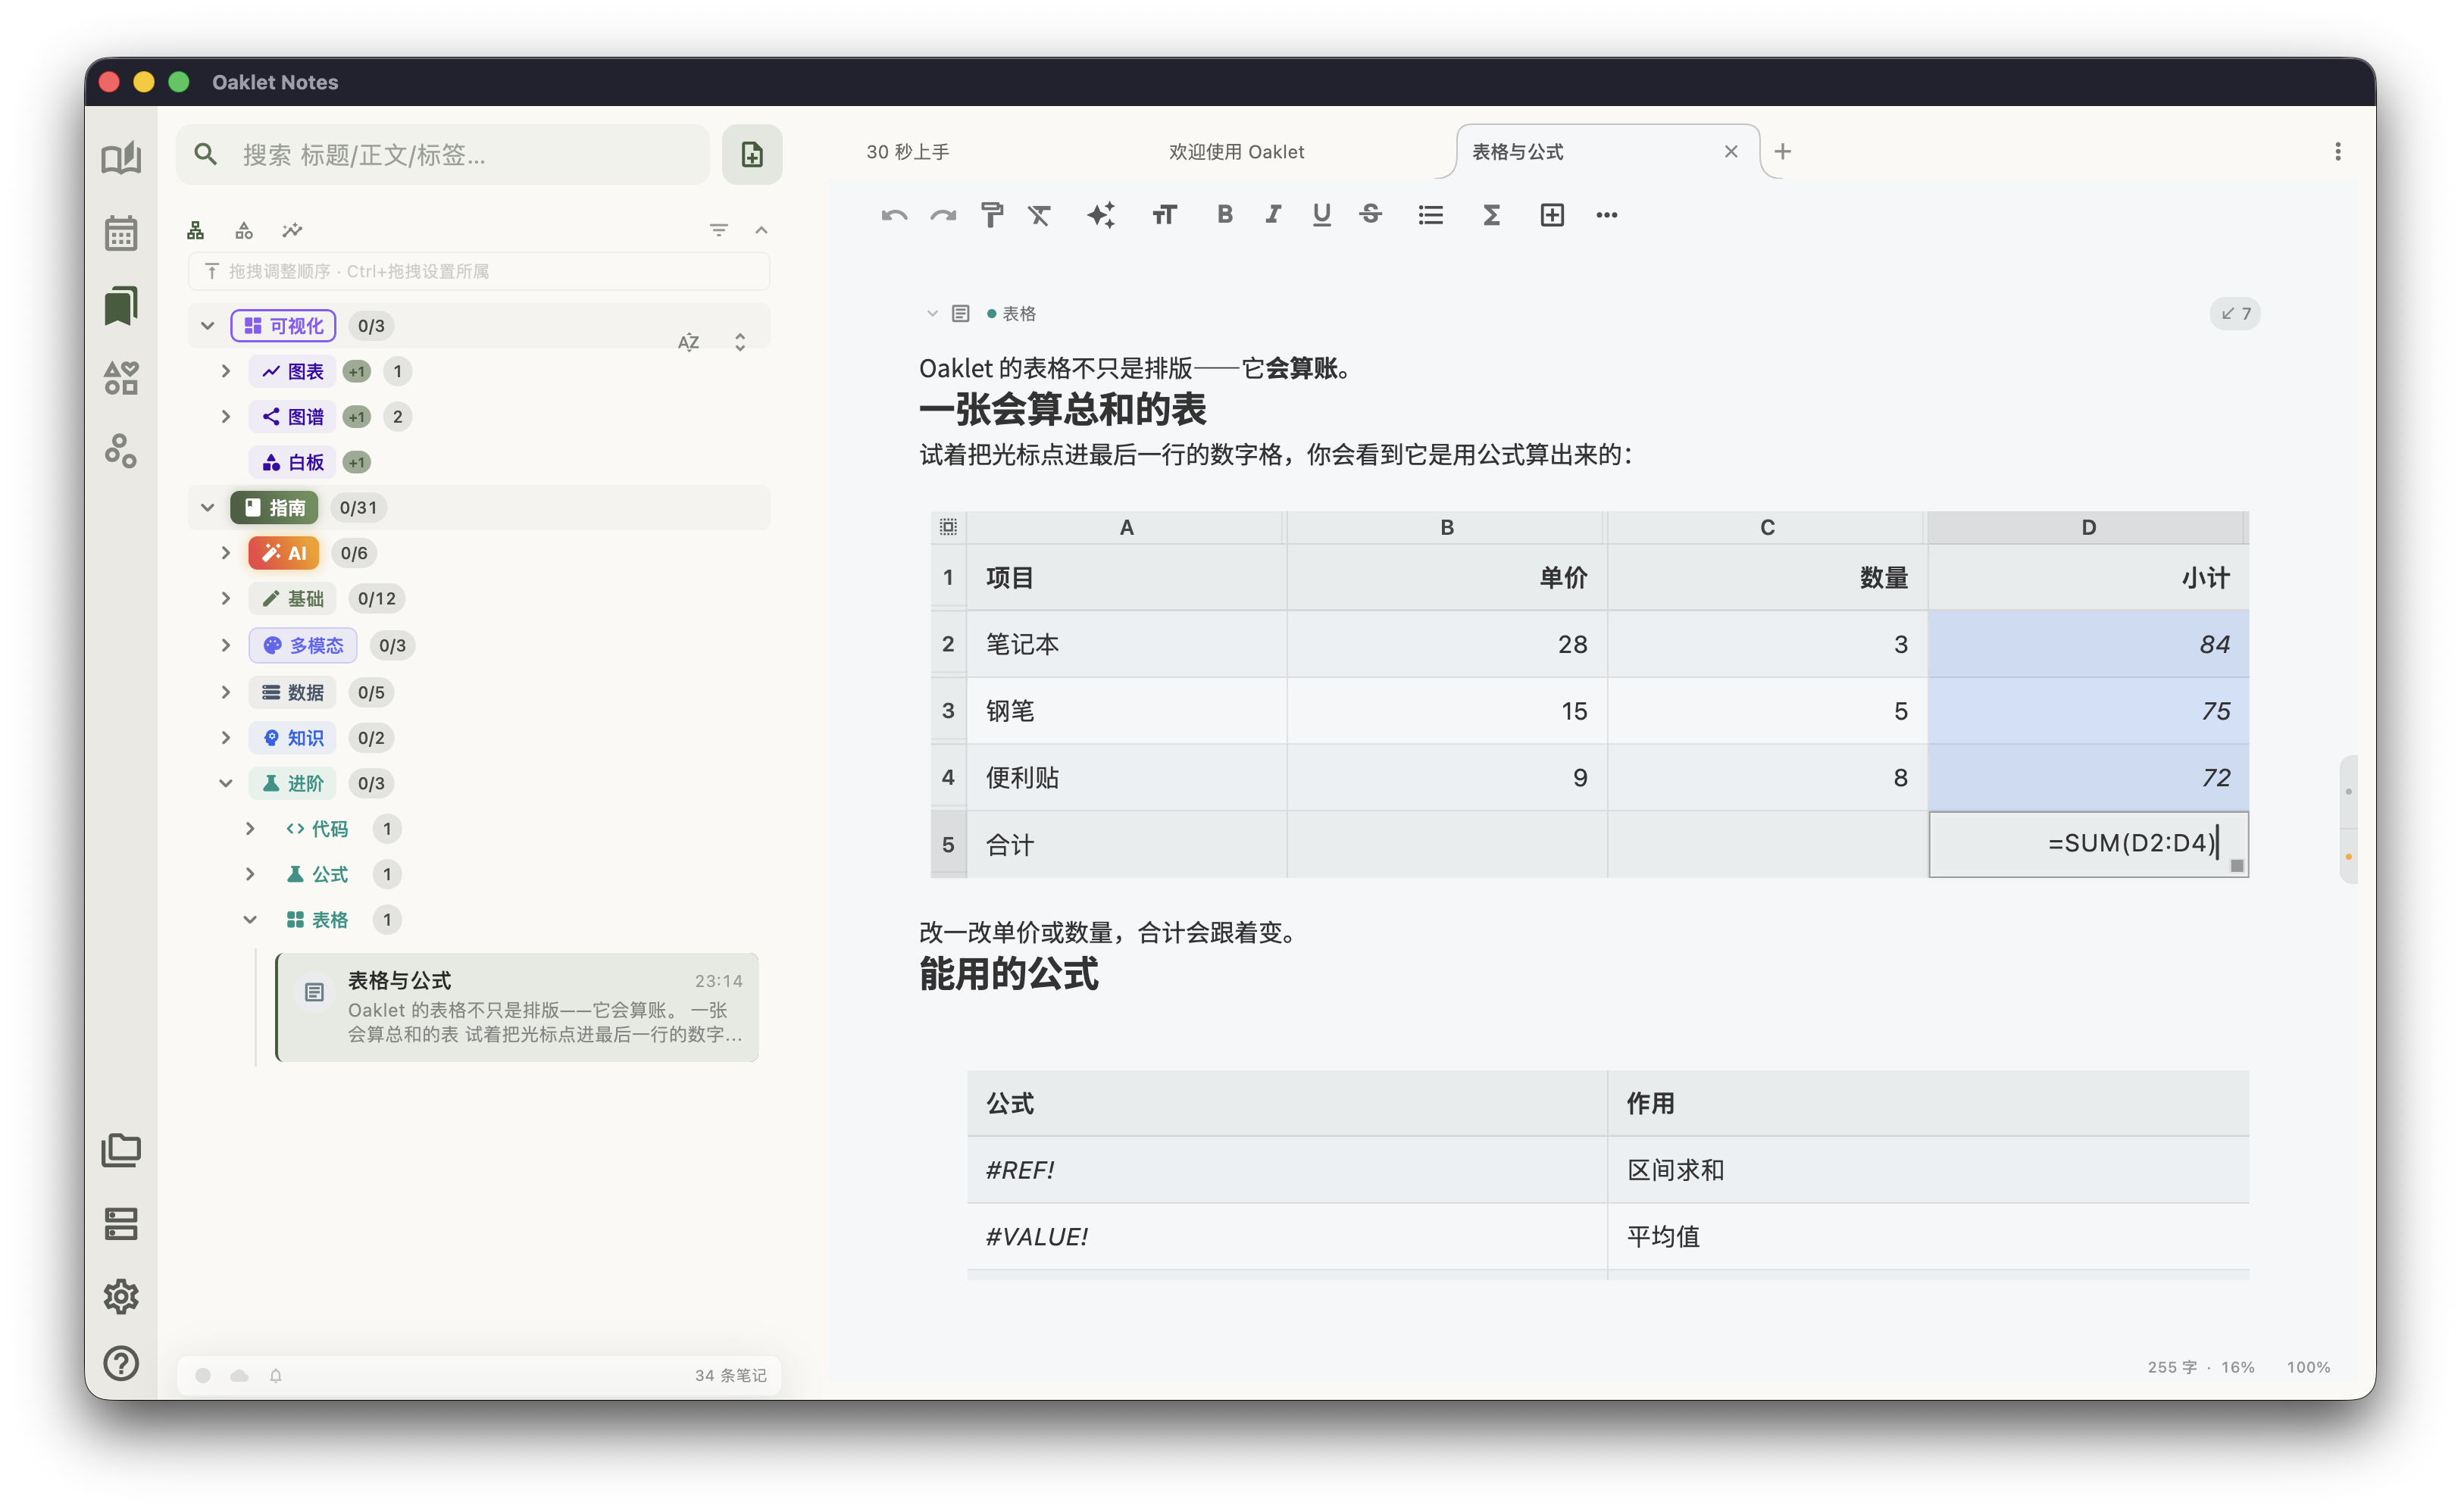The image size is (2461, 1512).
Task: Toggle strikethrough formatting
Action: [1370, 214]
